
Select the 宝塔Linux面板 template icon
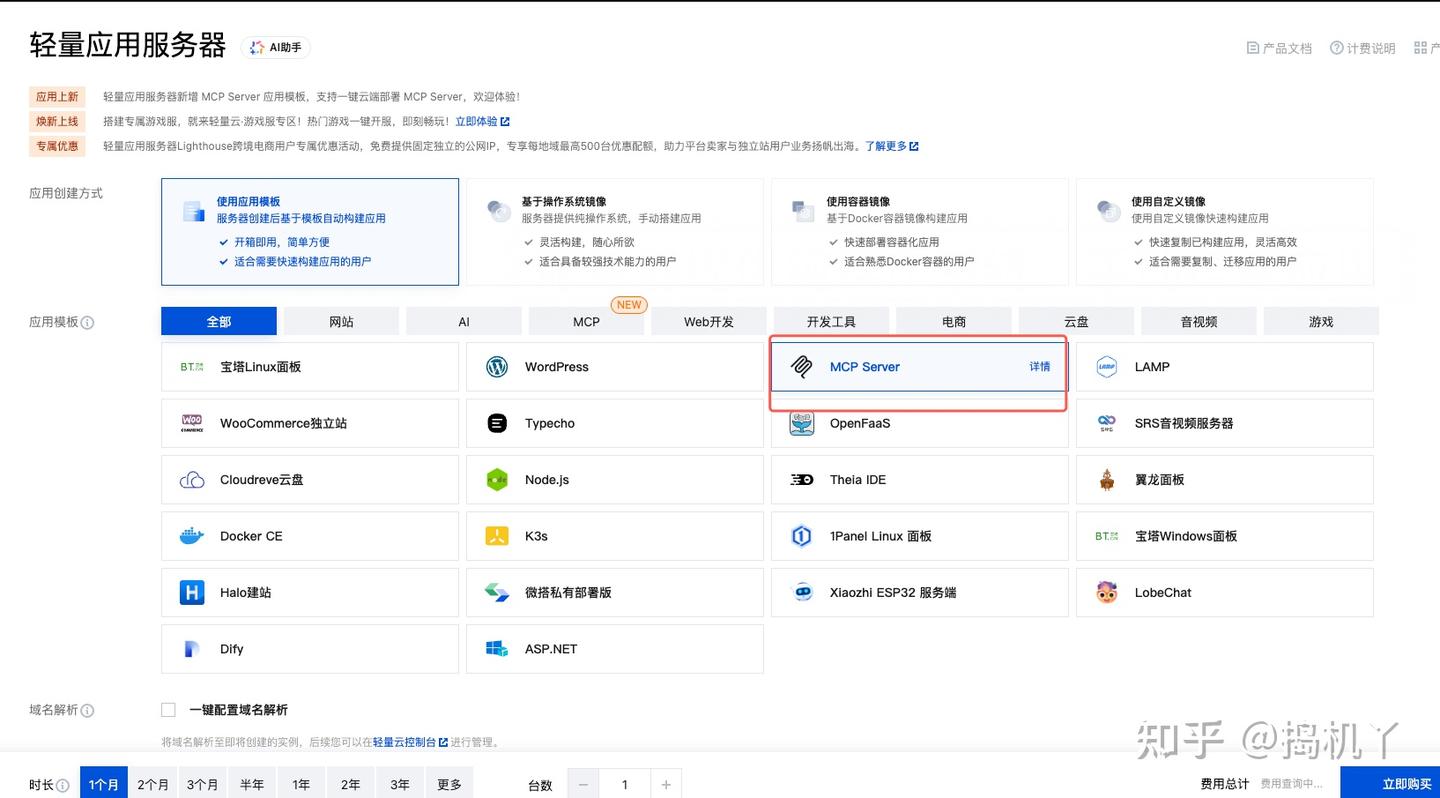click(x=192, y=367)
